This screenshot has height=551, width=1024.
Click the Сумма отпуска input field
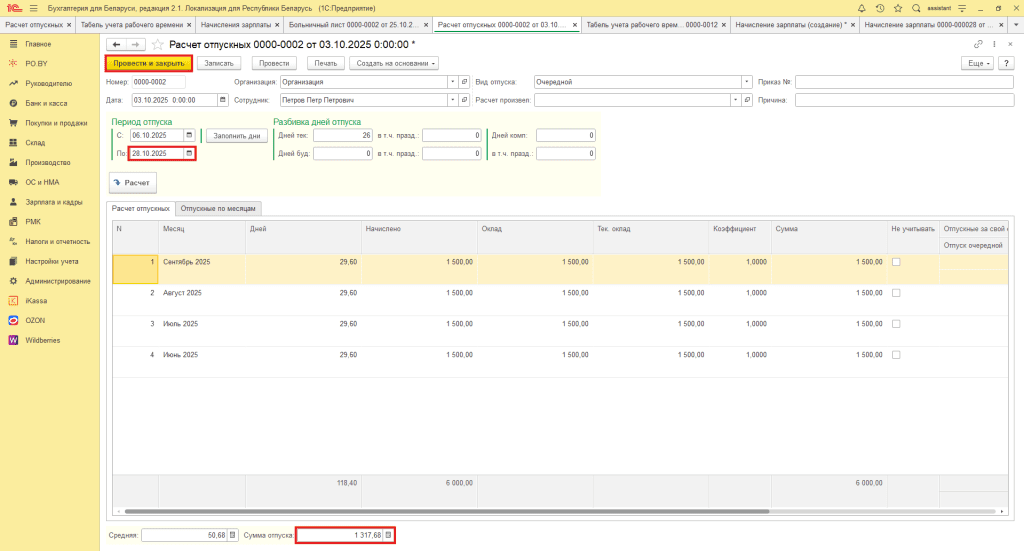(339, 535)
